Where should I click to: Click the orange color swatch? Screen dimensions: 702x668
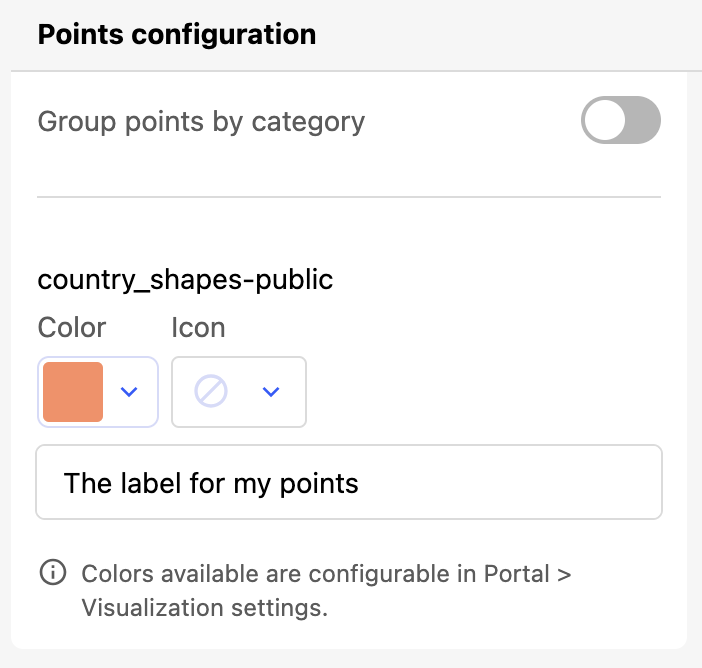73,392
